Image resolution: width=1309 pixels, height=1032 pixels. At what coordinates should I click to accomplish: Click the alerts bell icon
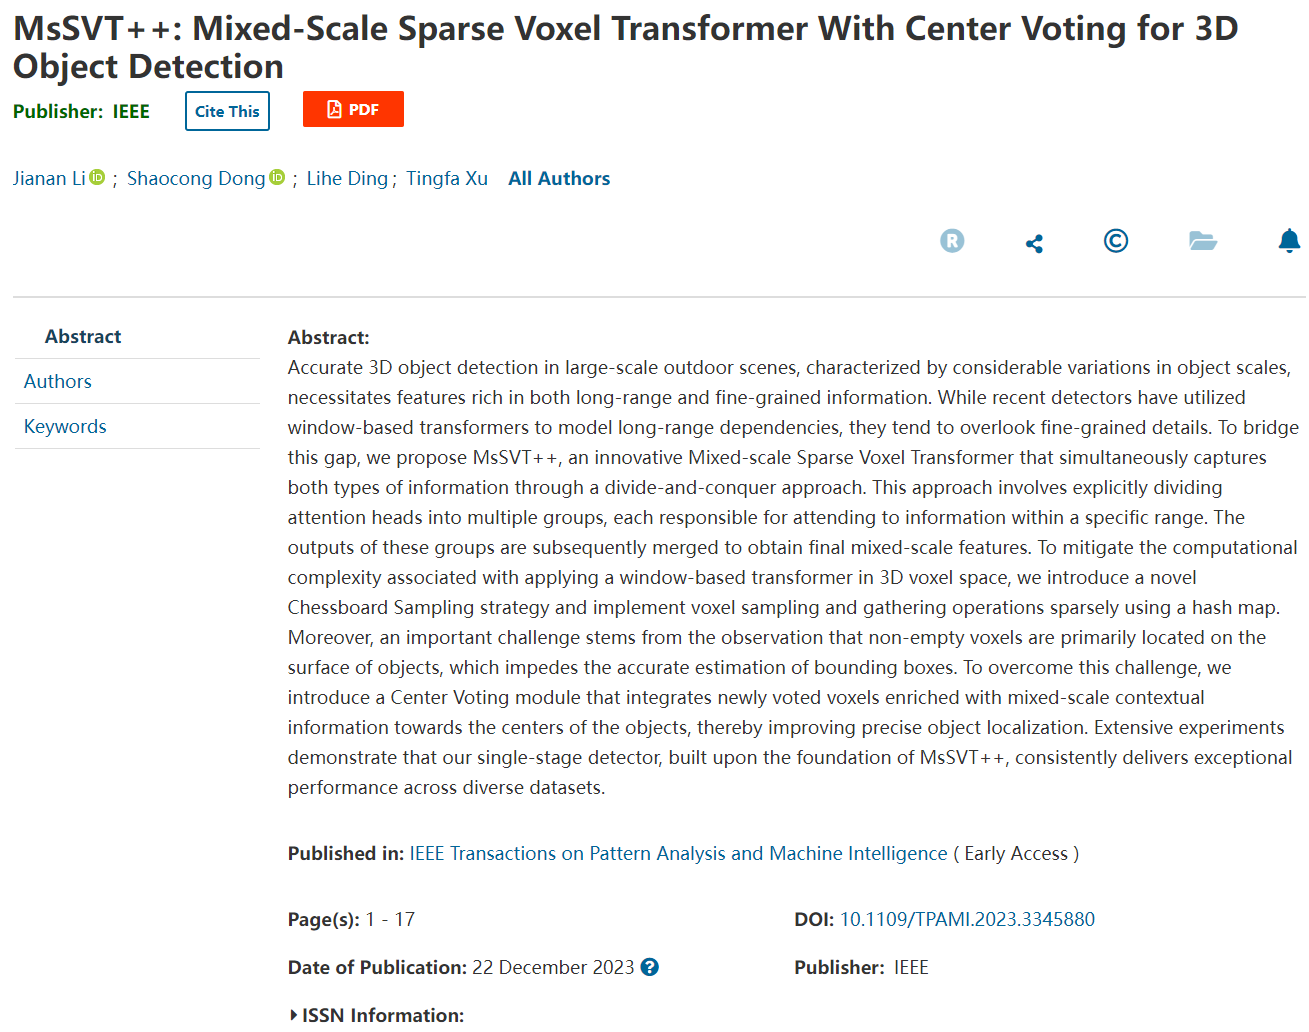pos(1289,241)
